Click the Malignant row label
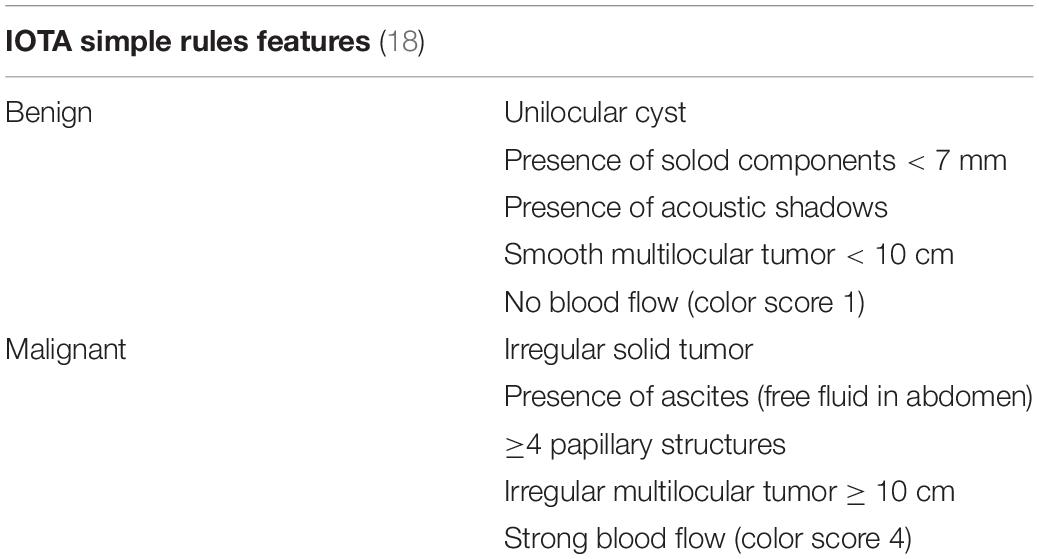This screenshot has width=1039, height=559. 66,349
